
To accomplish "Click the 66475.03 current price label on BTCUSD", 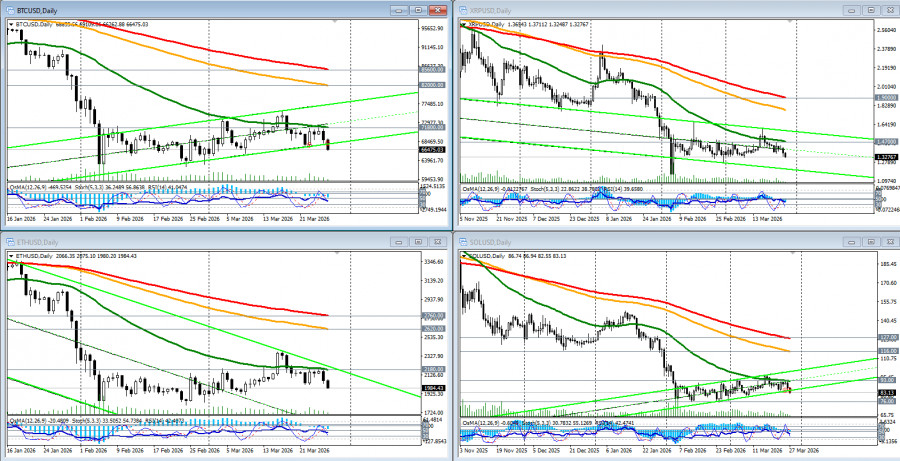I will [431, 150].
